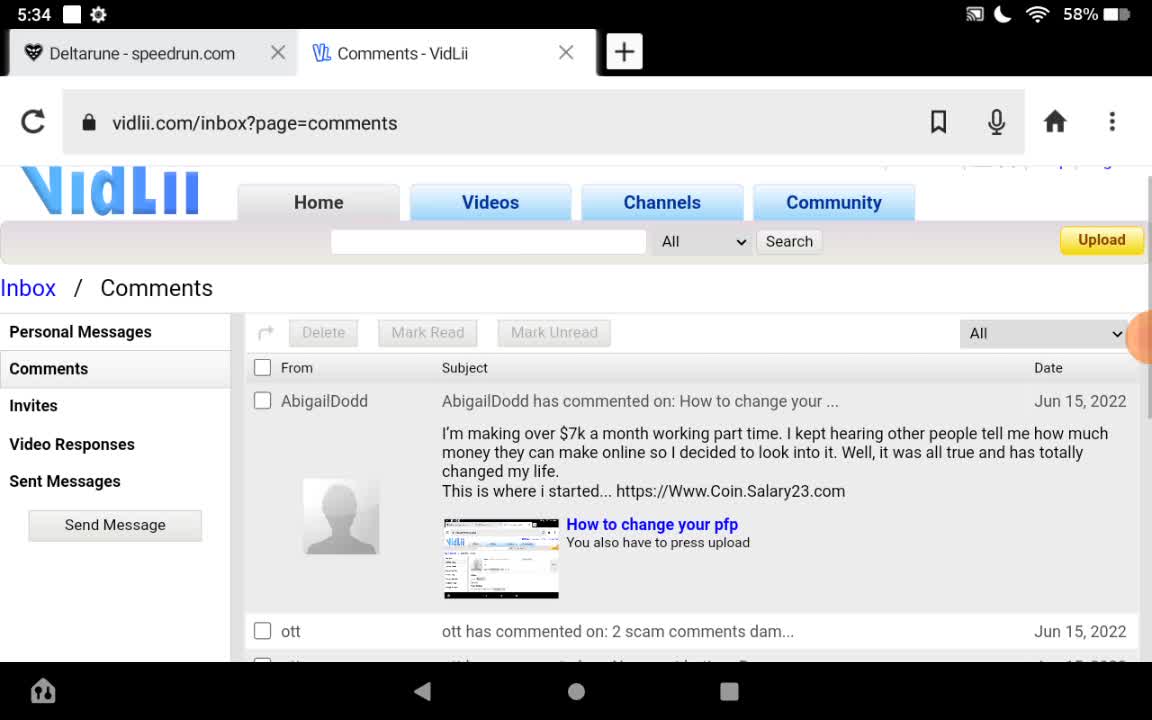Click AbigailDodd's default avatar picture
The image size is (1152, 720).
(341, 516)
